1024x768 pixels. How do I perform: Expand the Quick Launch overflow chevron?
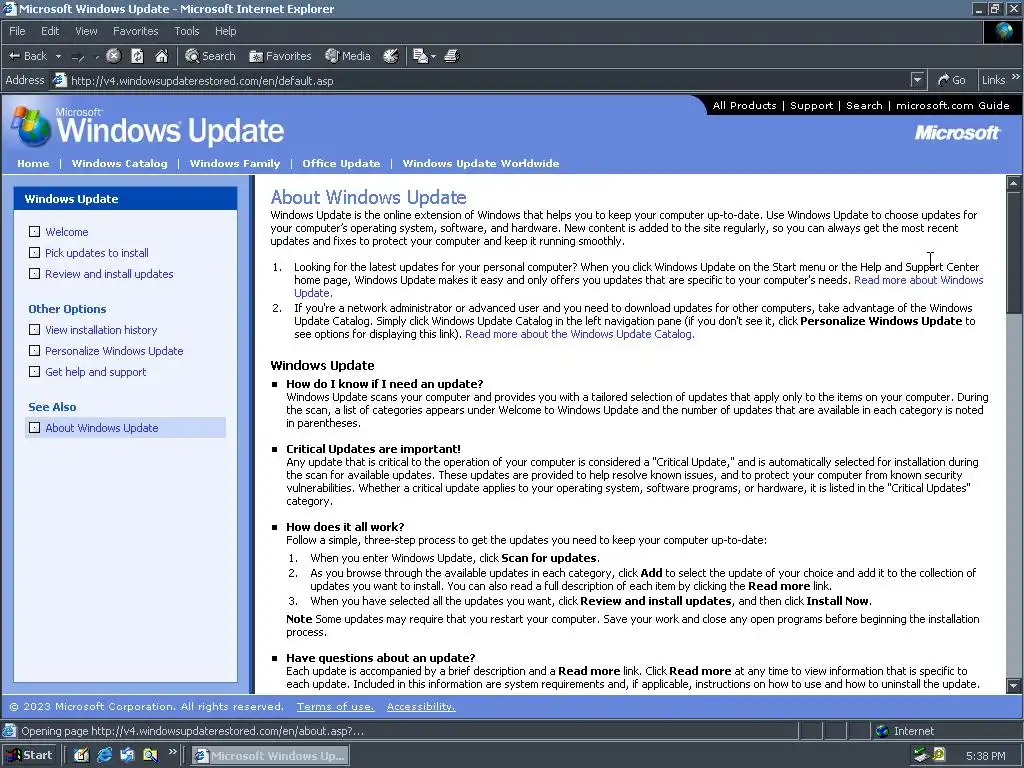point(172,752)
